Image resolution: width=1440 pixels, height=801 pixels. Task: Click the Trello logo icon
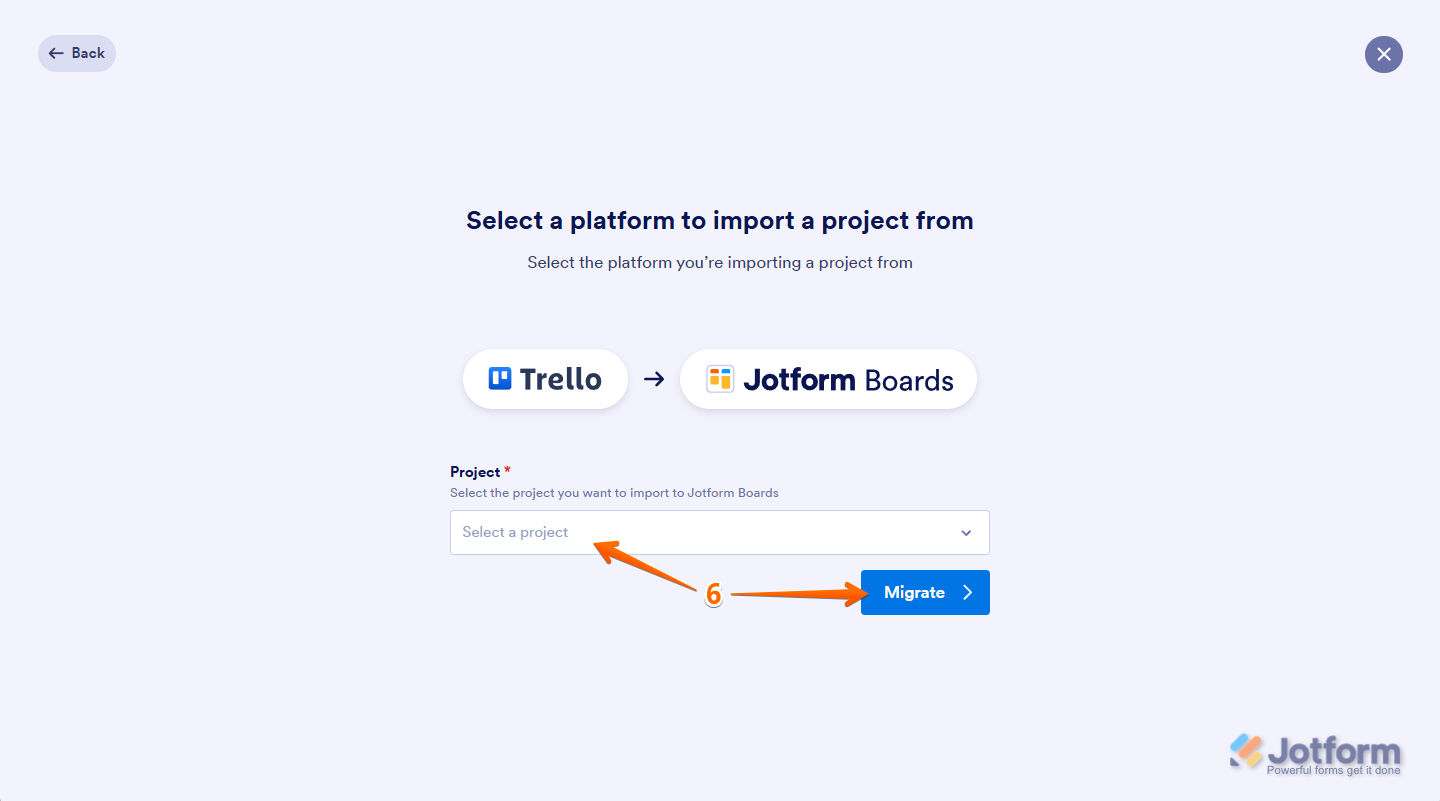pos(500,379)
